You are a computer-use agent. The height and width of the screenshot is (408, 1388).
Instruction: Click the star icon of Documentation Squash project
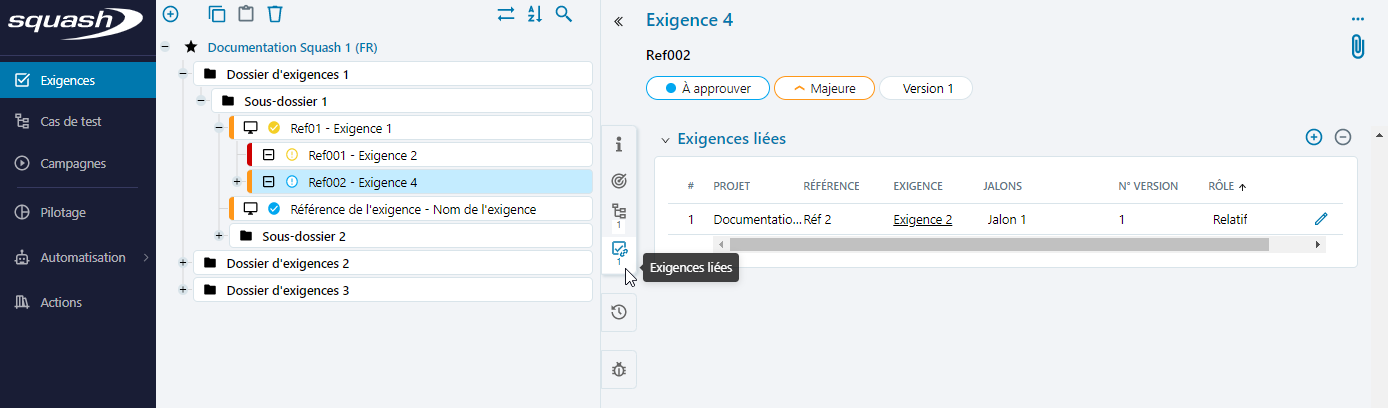pos(191,47)
